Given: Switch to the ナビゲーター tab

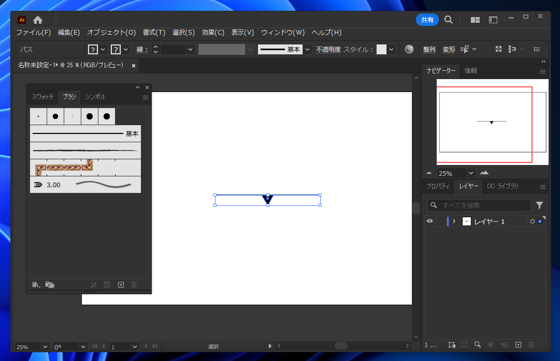Looking at the screenshot, I should 441,71.
